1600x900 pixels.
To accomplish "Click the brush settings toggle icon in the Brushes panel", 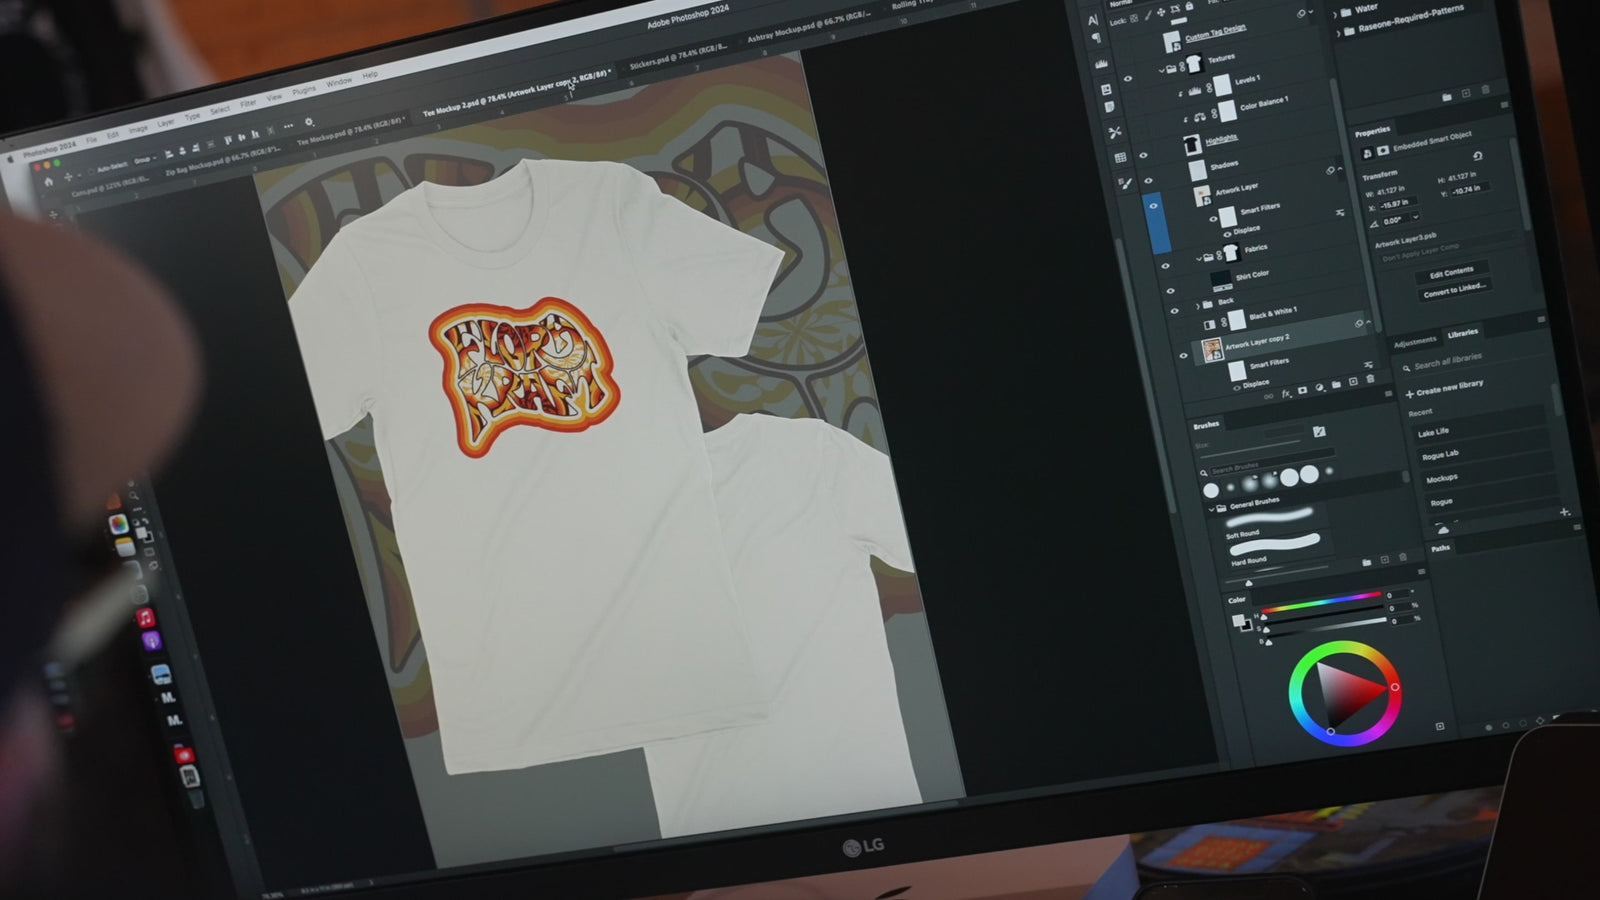I will coord(1319,432).
